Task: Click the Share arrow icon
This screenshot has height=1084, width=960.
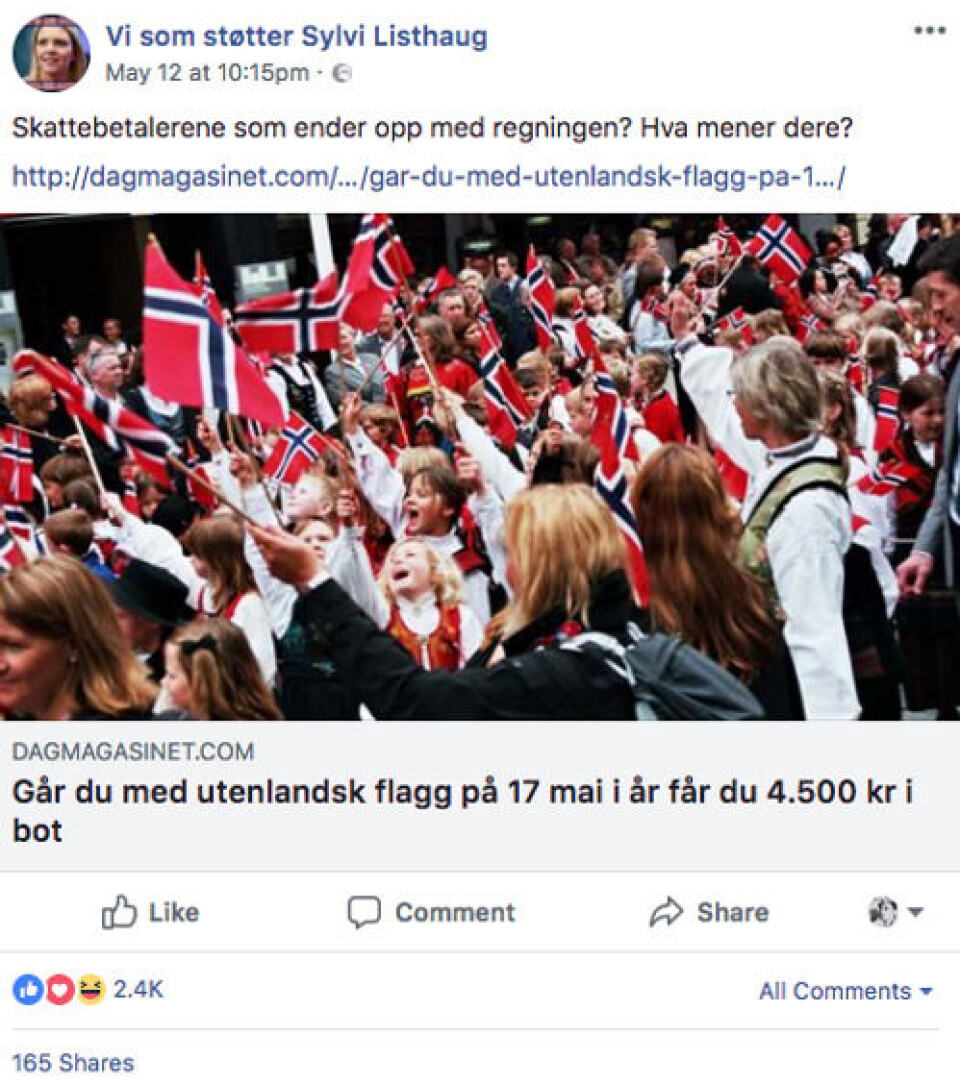Action: 666,912
